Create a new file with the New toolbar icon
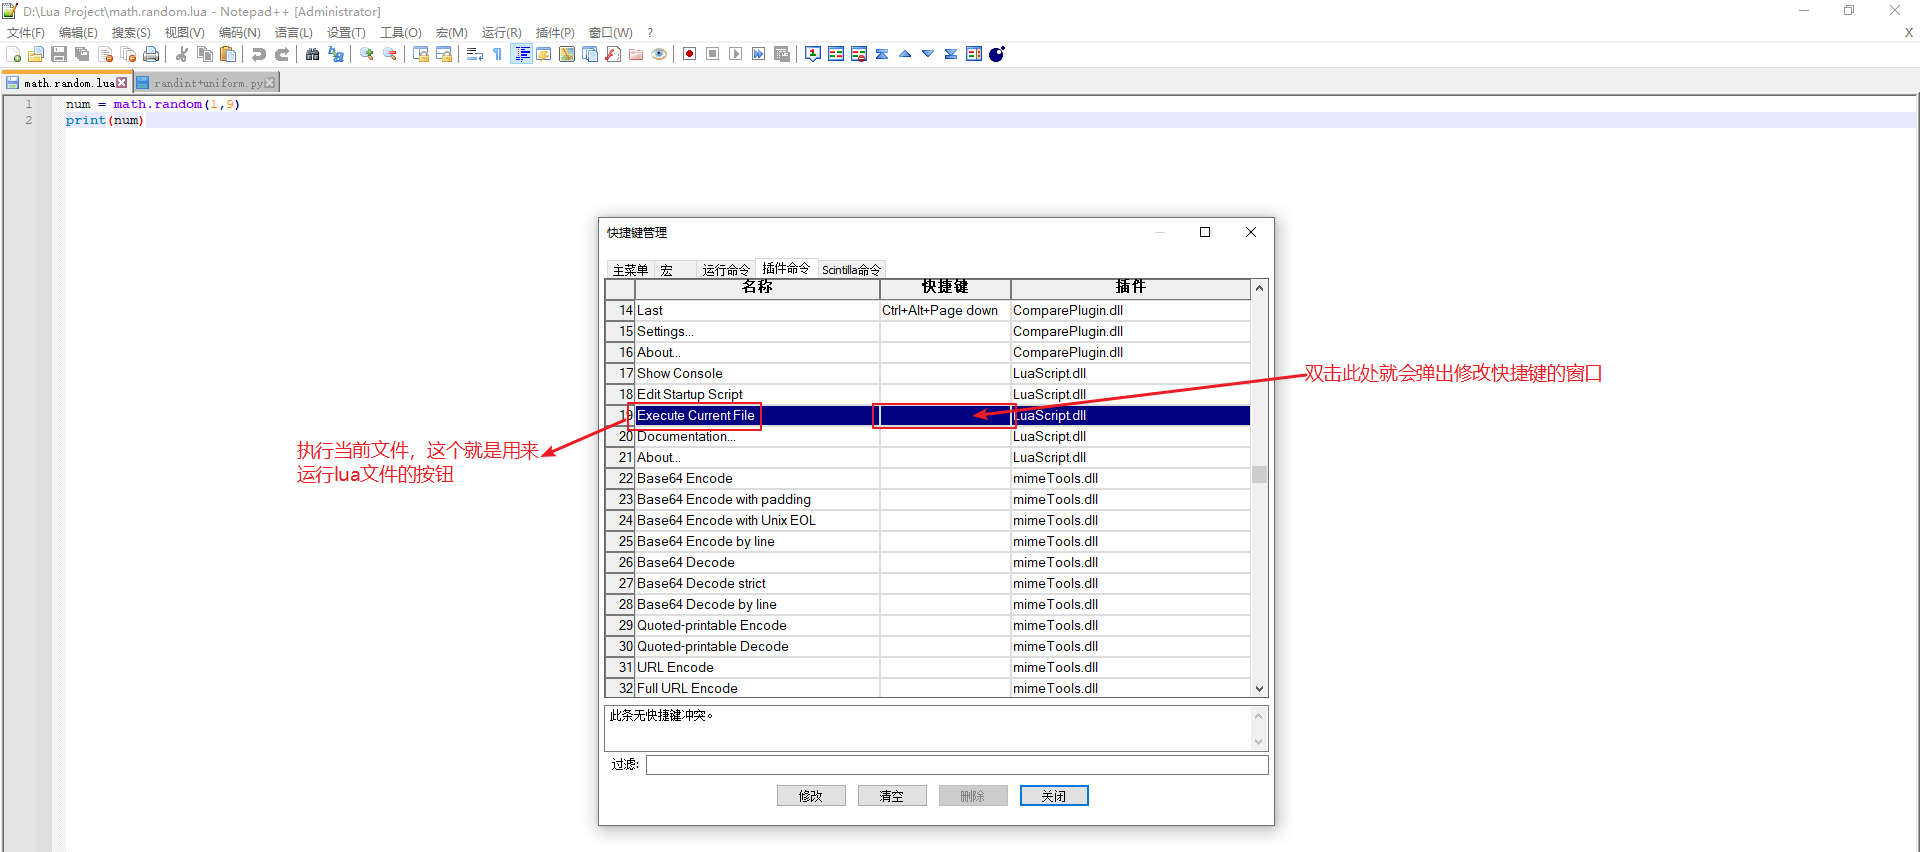The width and height of the screenshot is (1920, 852). coord(13,54)
